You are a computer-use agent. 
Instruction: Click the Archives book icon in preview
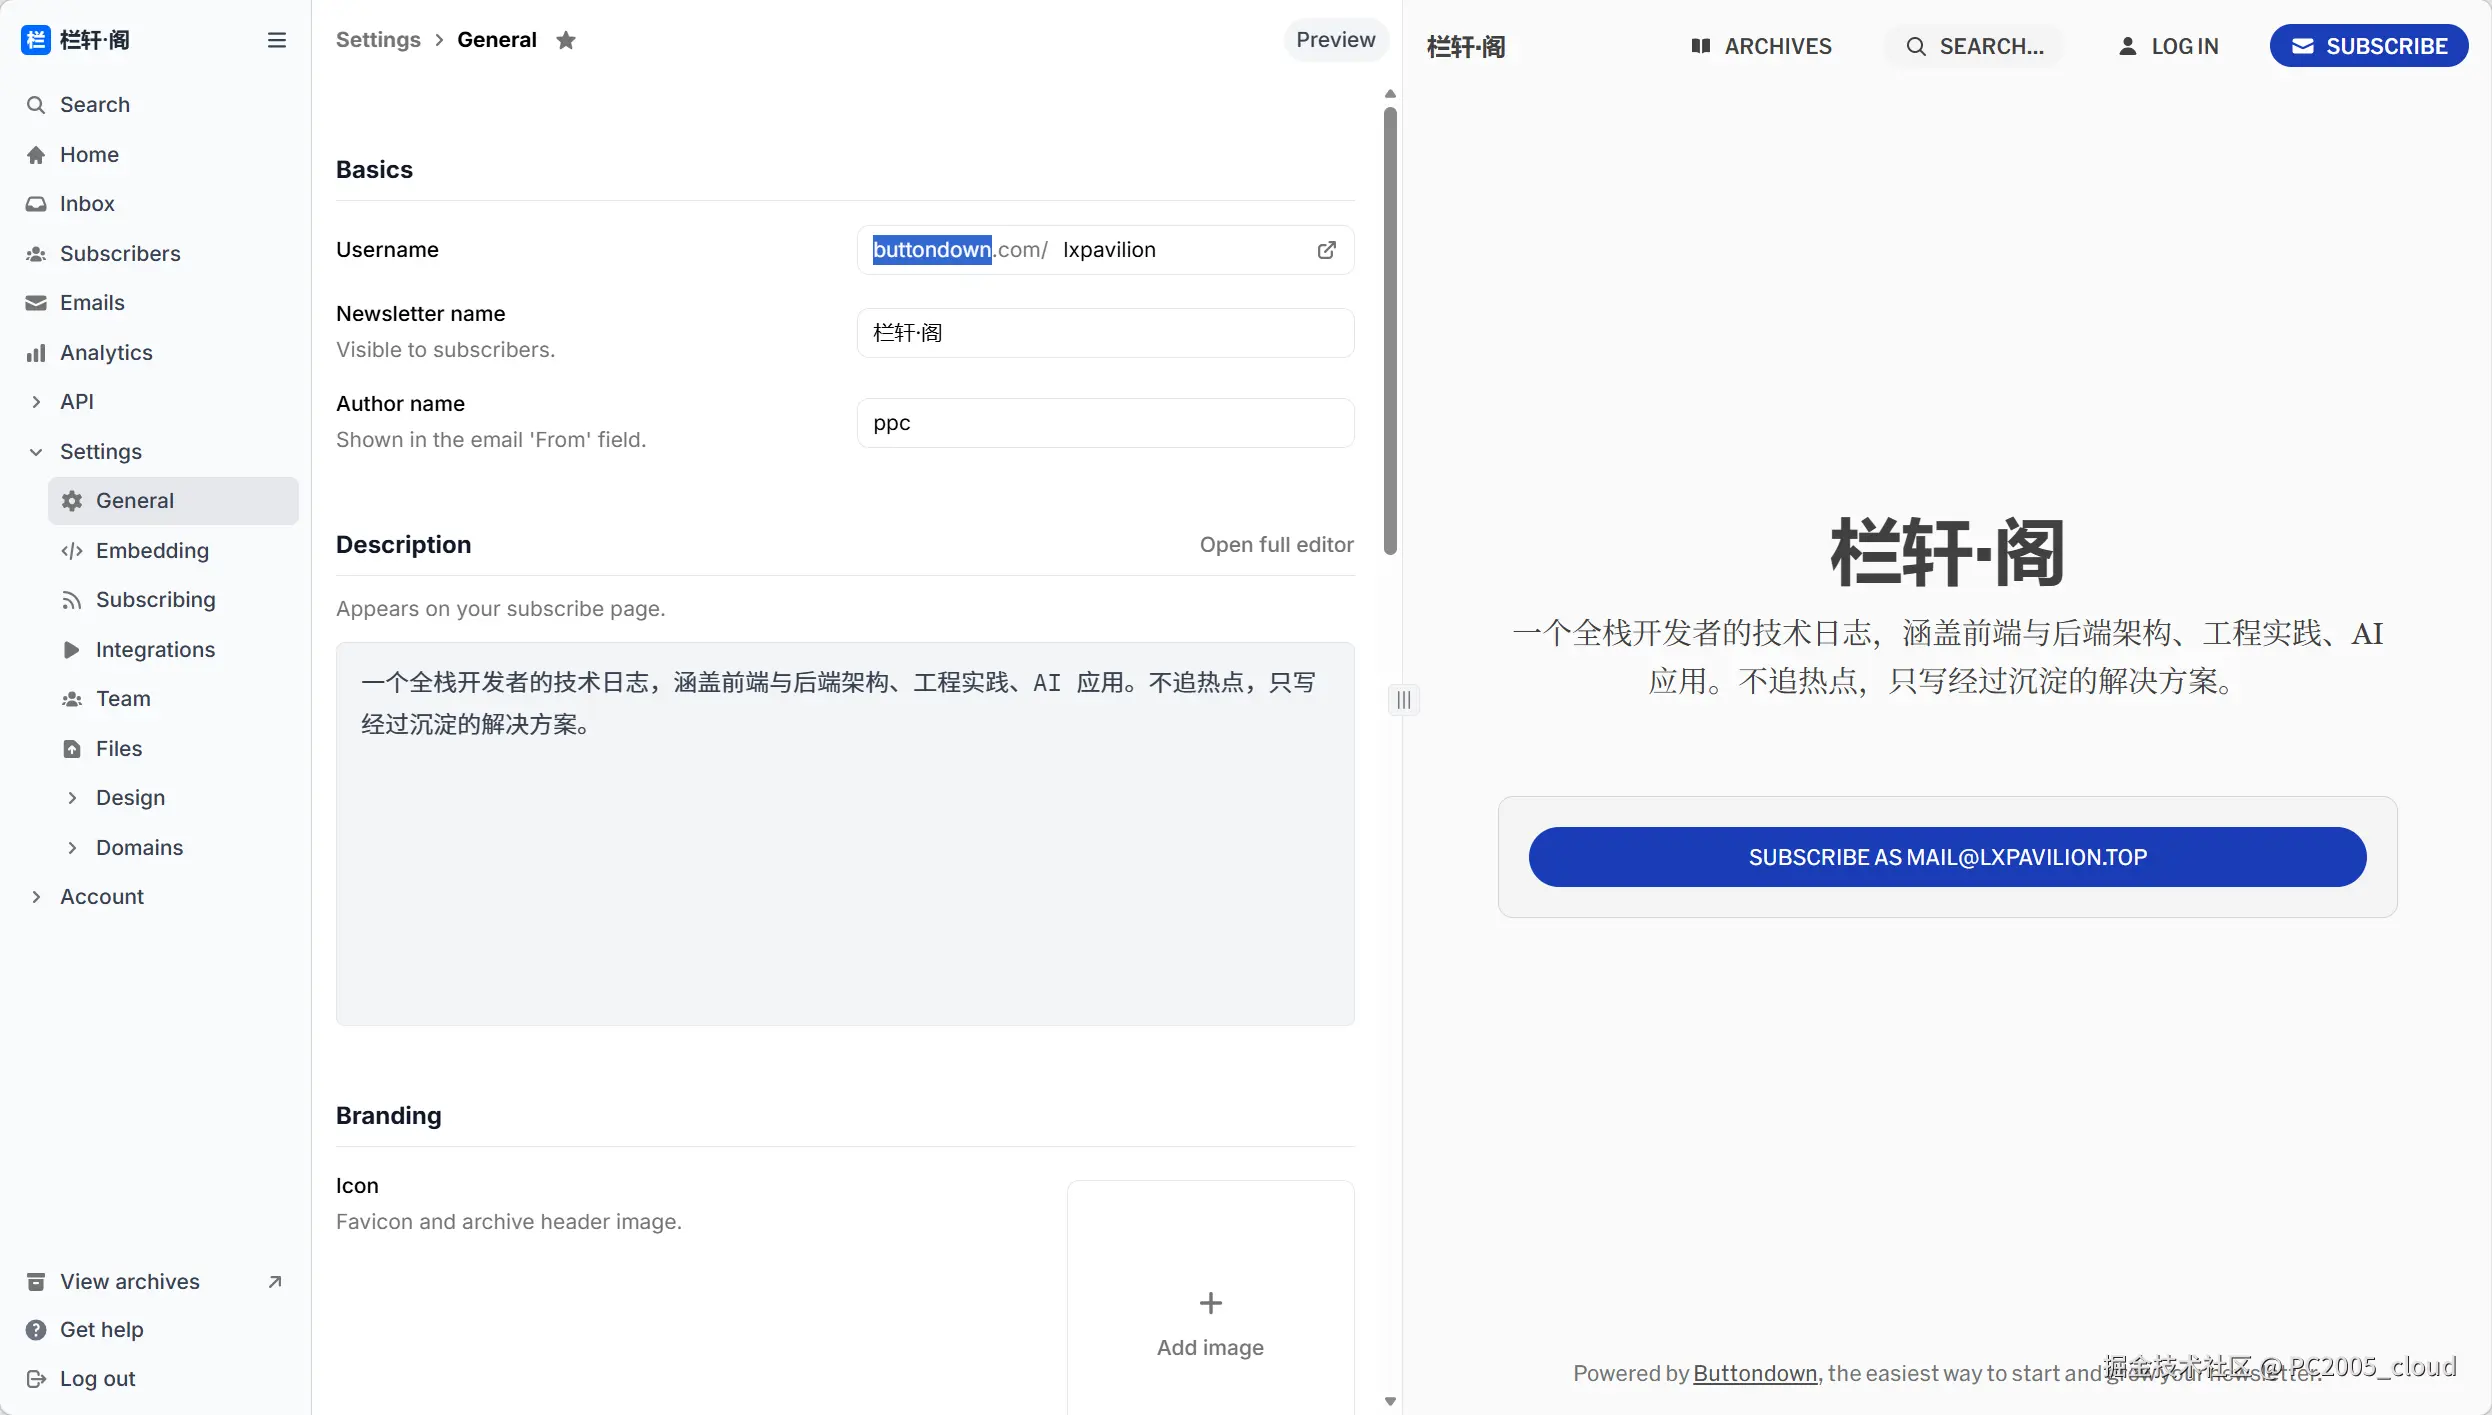1701,46
